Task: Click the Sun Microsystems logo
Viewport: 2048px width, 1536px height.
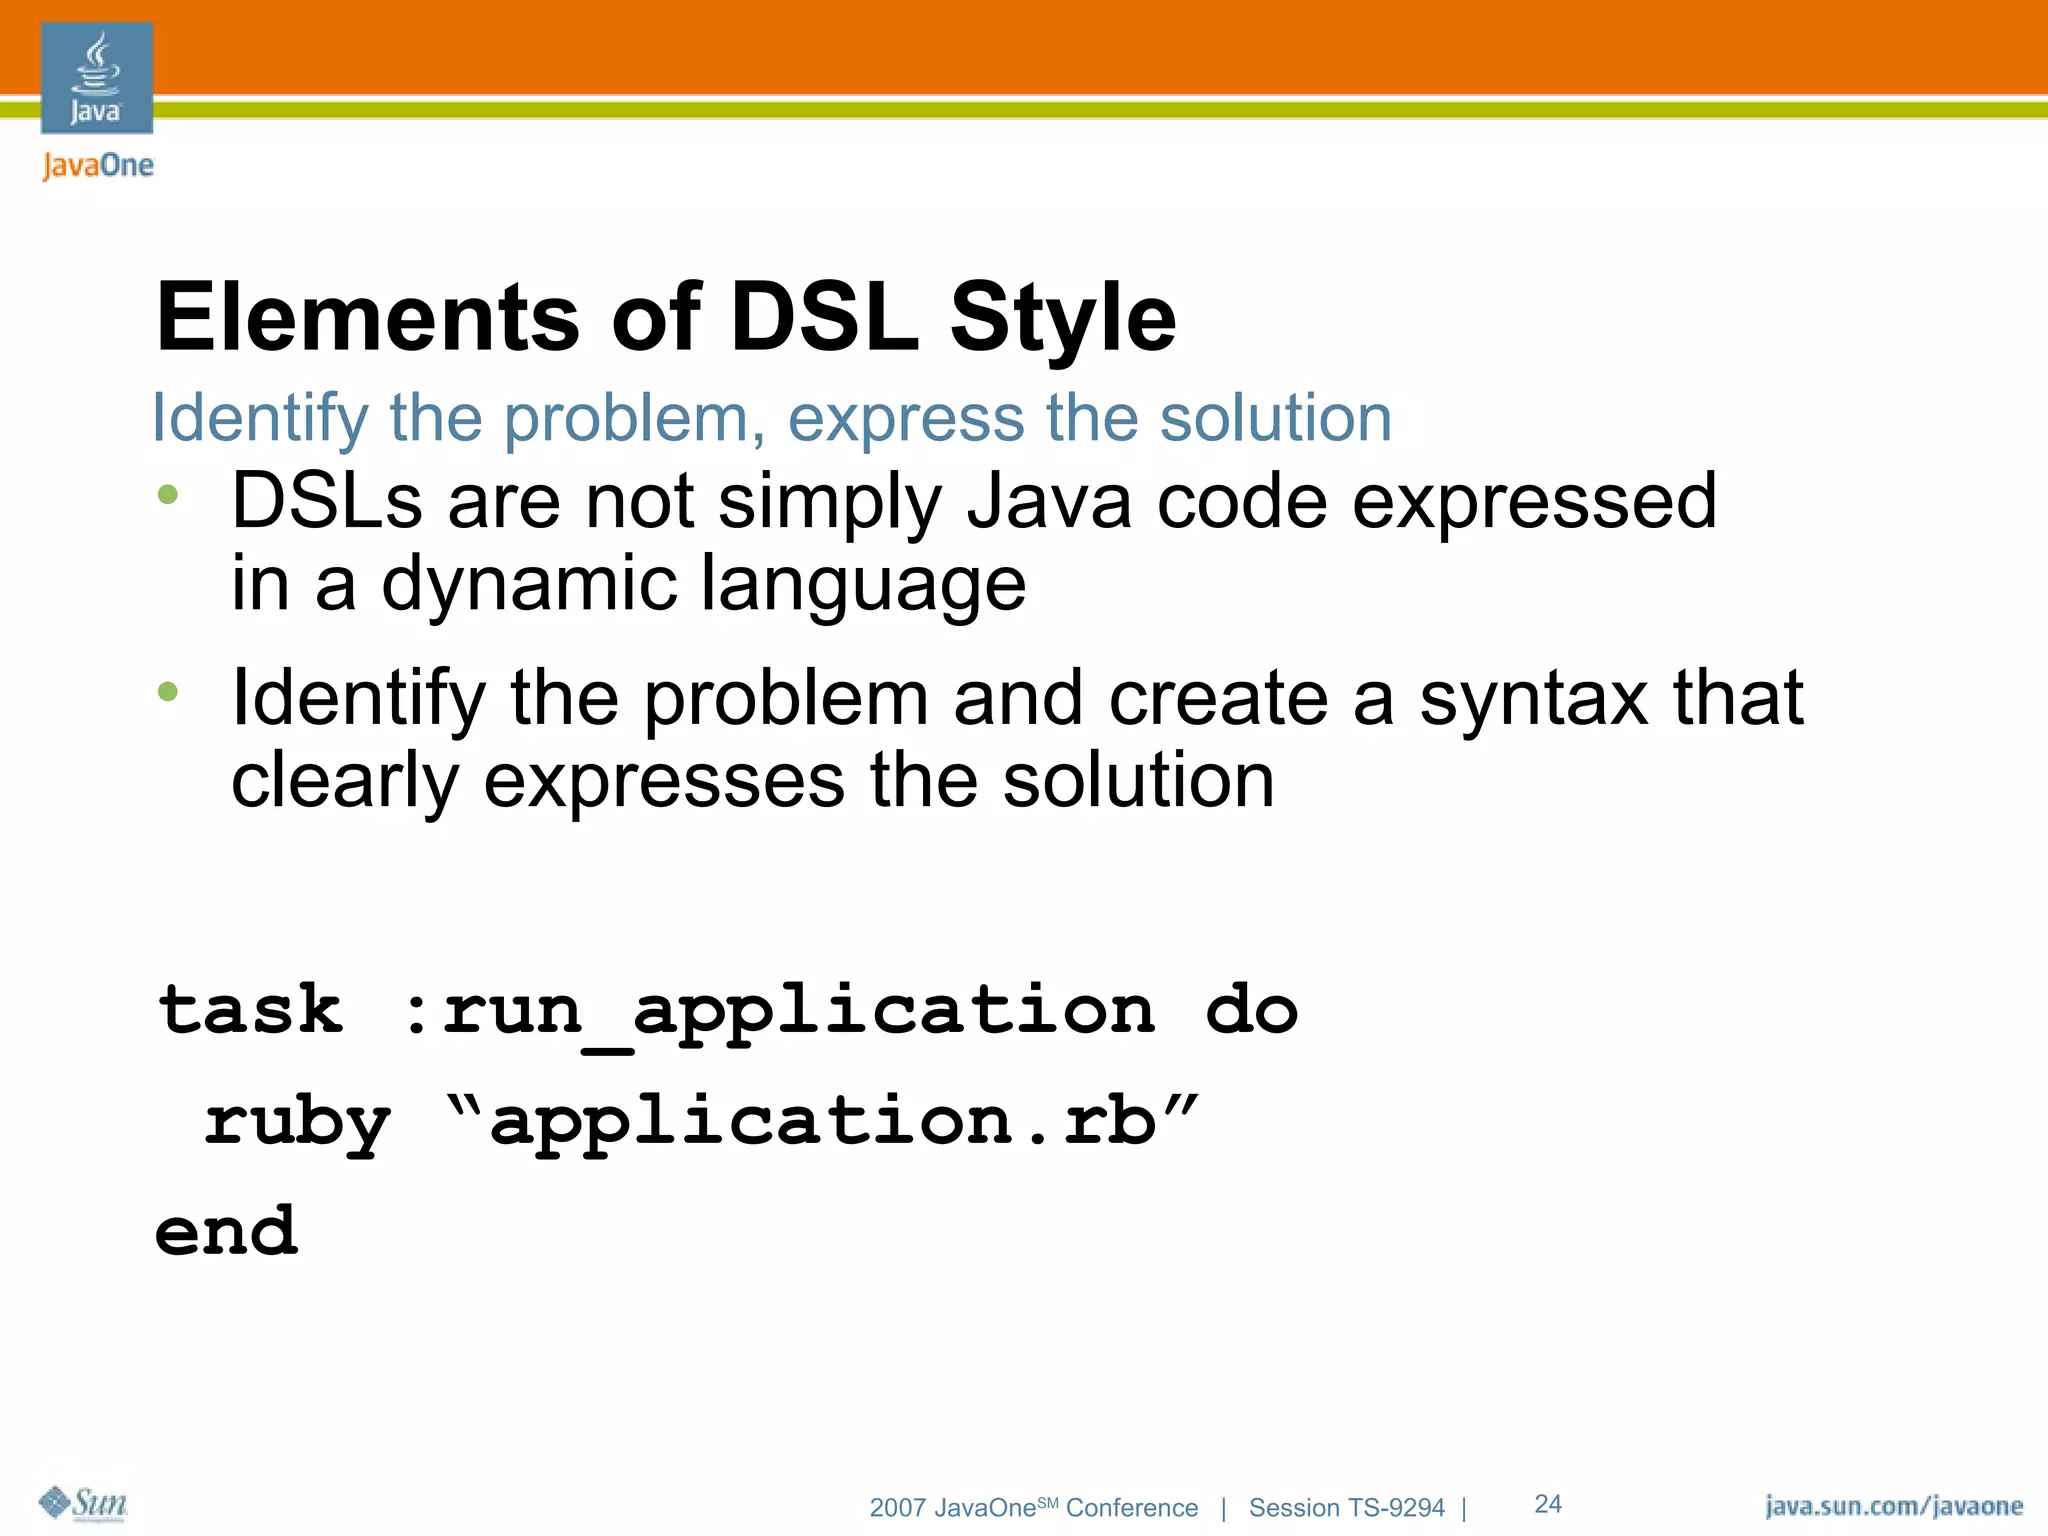Action: click(x=83, y=1503)
